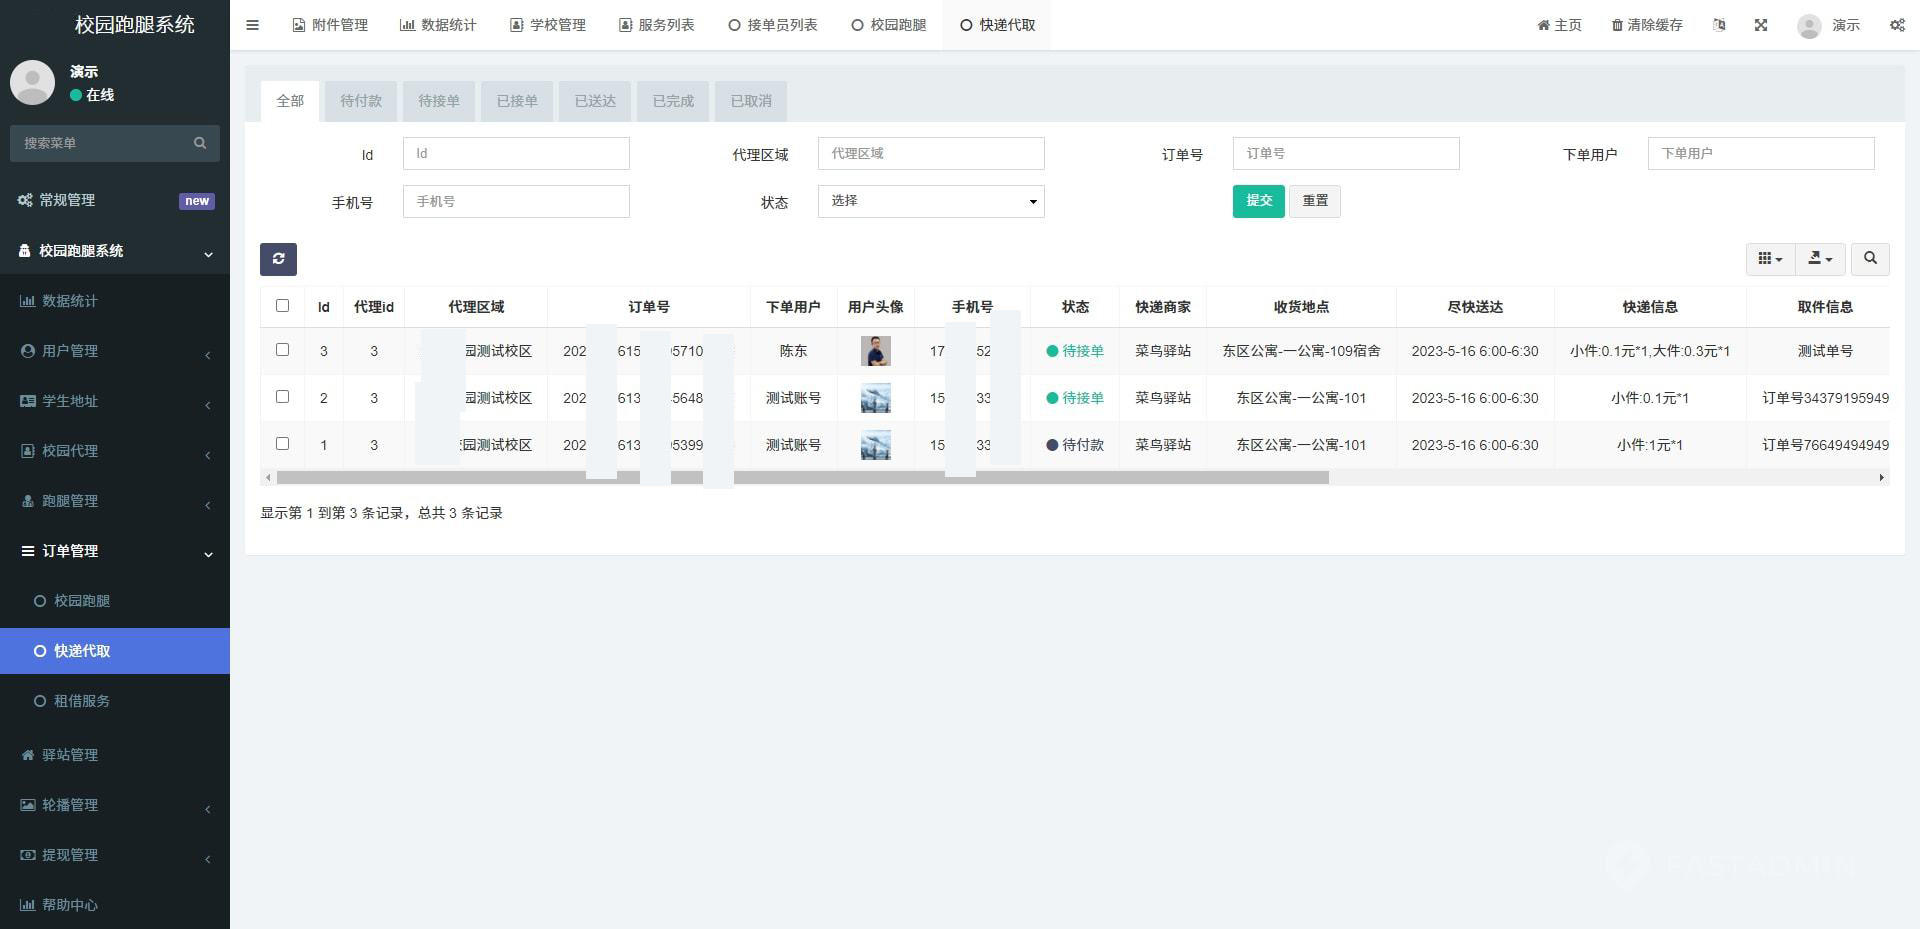Click the 订单号 filter input field
1920x929 pixels.
1345,153
